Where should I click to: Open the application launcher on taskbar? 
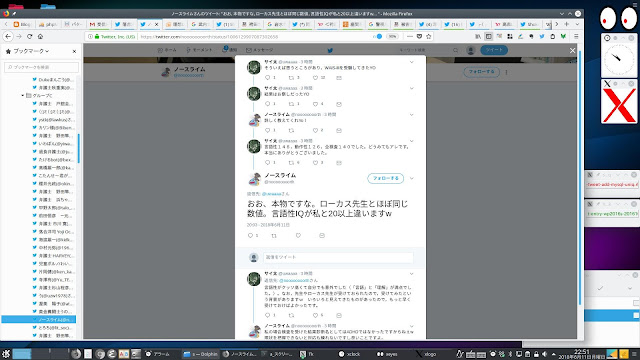point(6,354)
